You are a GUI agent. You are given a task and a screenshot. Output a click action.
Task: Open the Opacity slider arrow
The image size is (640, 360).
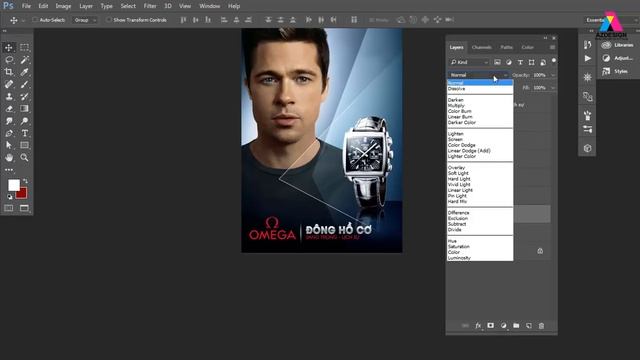point(553,75)
